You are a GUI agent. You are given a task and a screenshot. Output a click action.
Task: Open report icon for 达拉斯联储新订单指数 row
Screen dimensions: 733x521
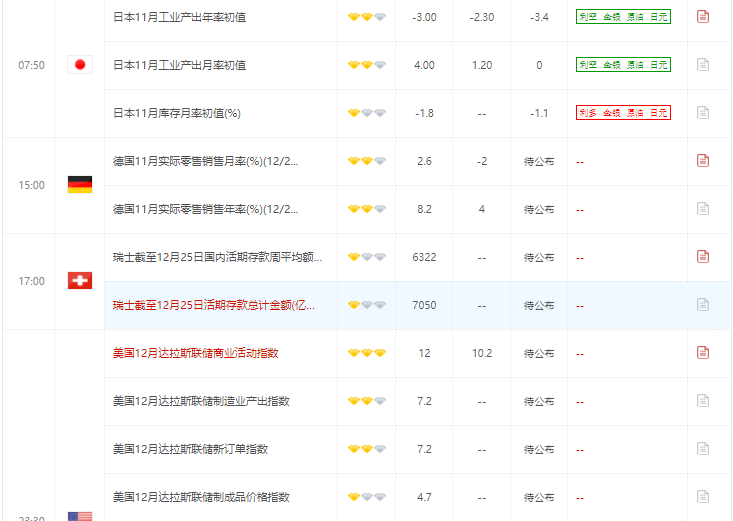tap(703, 449)
